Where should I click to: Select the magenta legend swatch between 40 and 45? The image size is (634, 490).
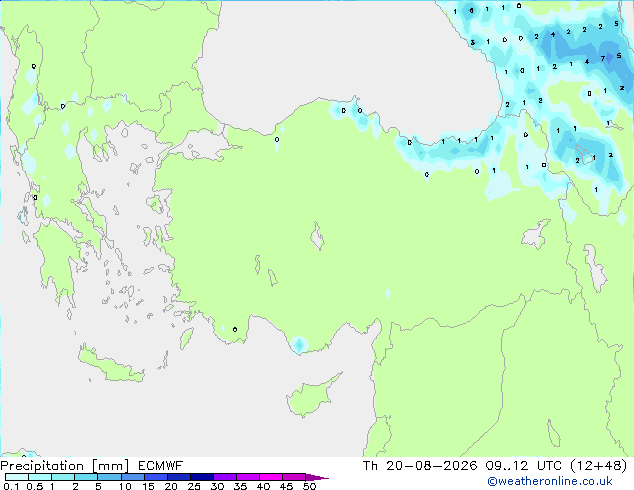(x=271, y=477)
